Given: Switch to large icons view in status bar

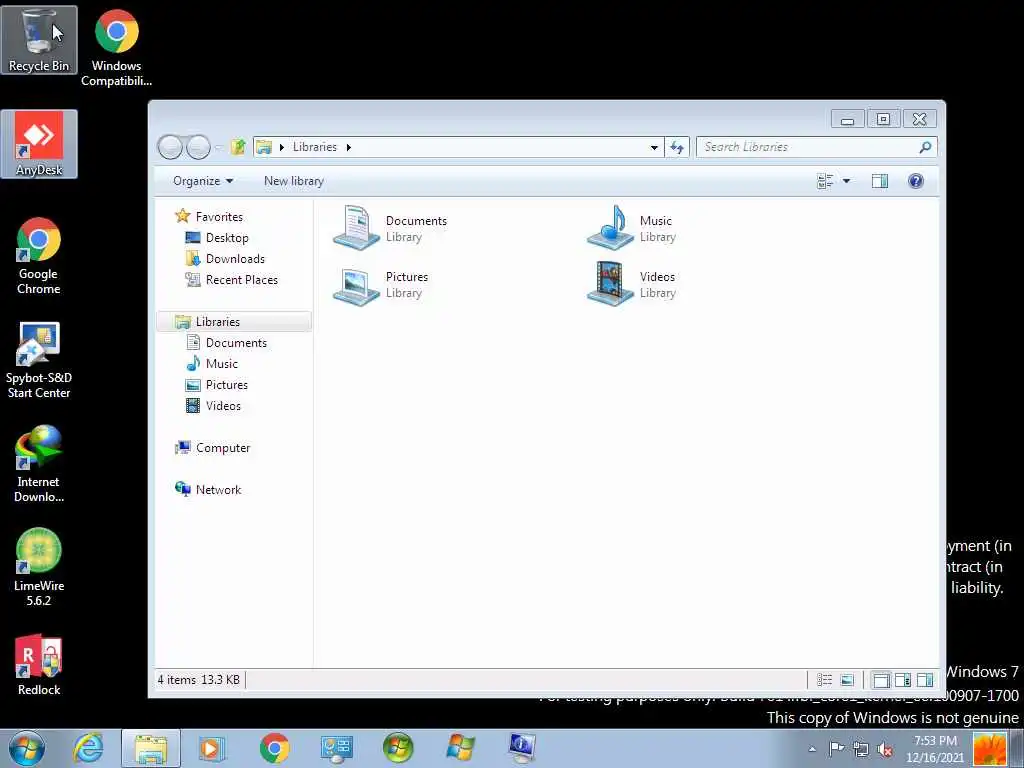Looking at the screenshot, I should (x=847, y=680).
